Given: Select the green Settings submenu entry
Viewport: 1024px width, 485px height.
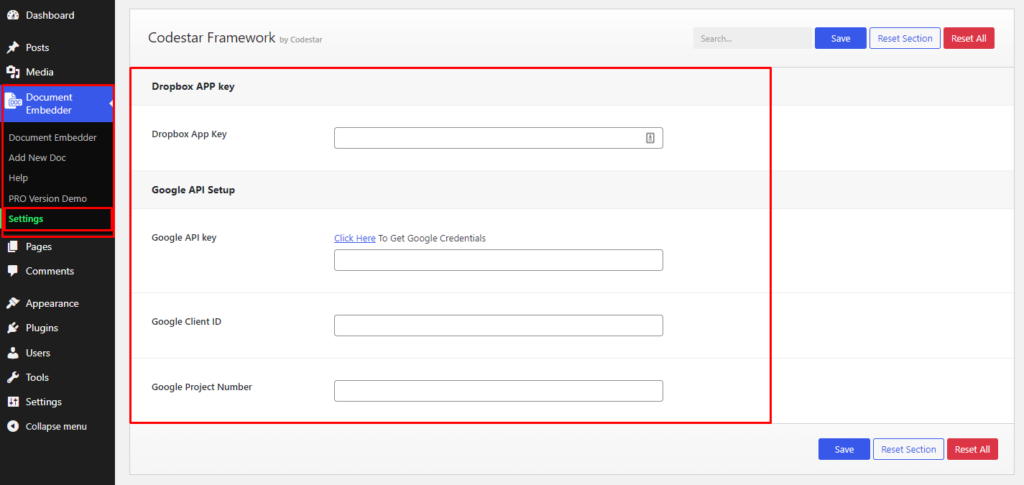Looking at the screenshot, I should pos(26,219).
